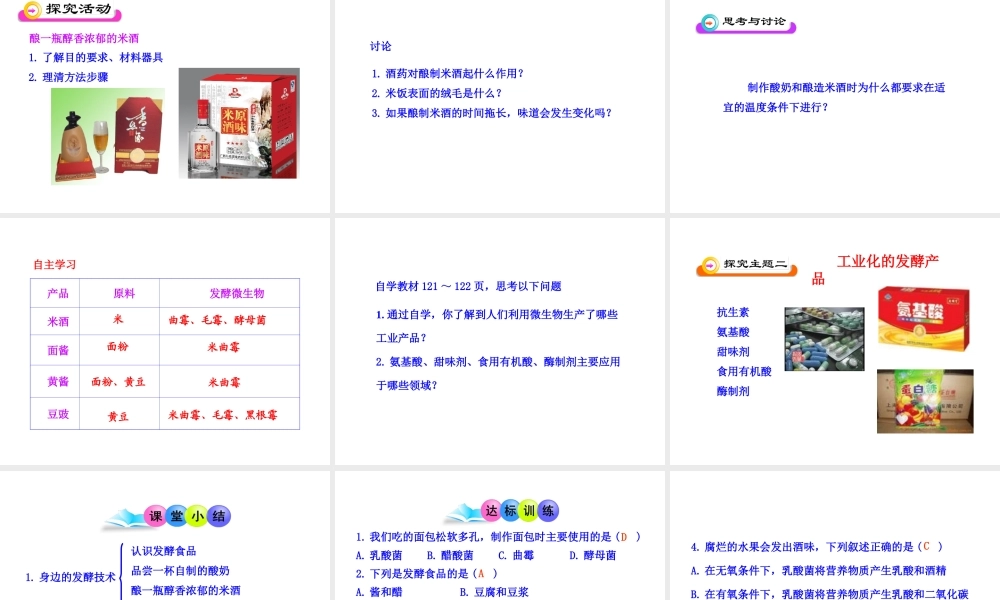1000x600 pixels.
Task: Click 氨基酸 in the blue product list
Action: coord(733,332)
